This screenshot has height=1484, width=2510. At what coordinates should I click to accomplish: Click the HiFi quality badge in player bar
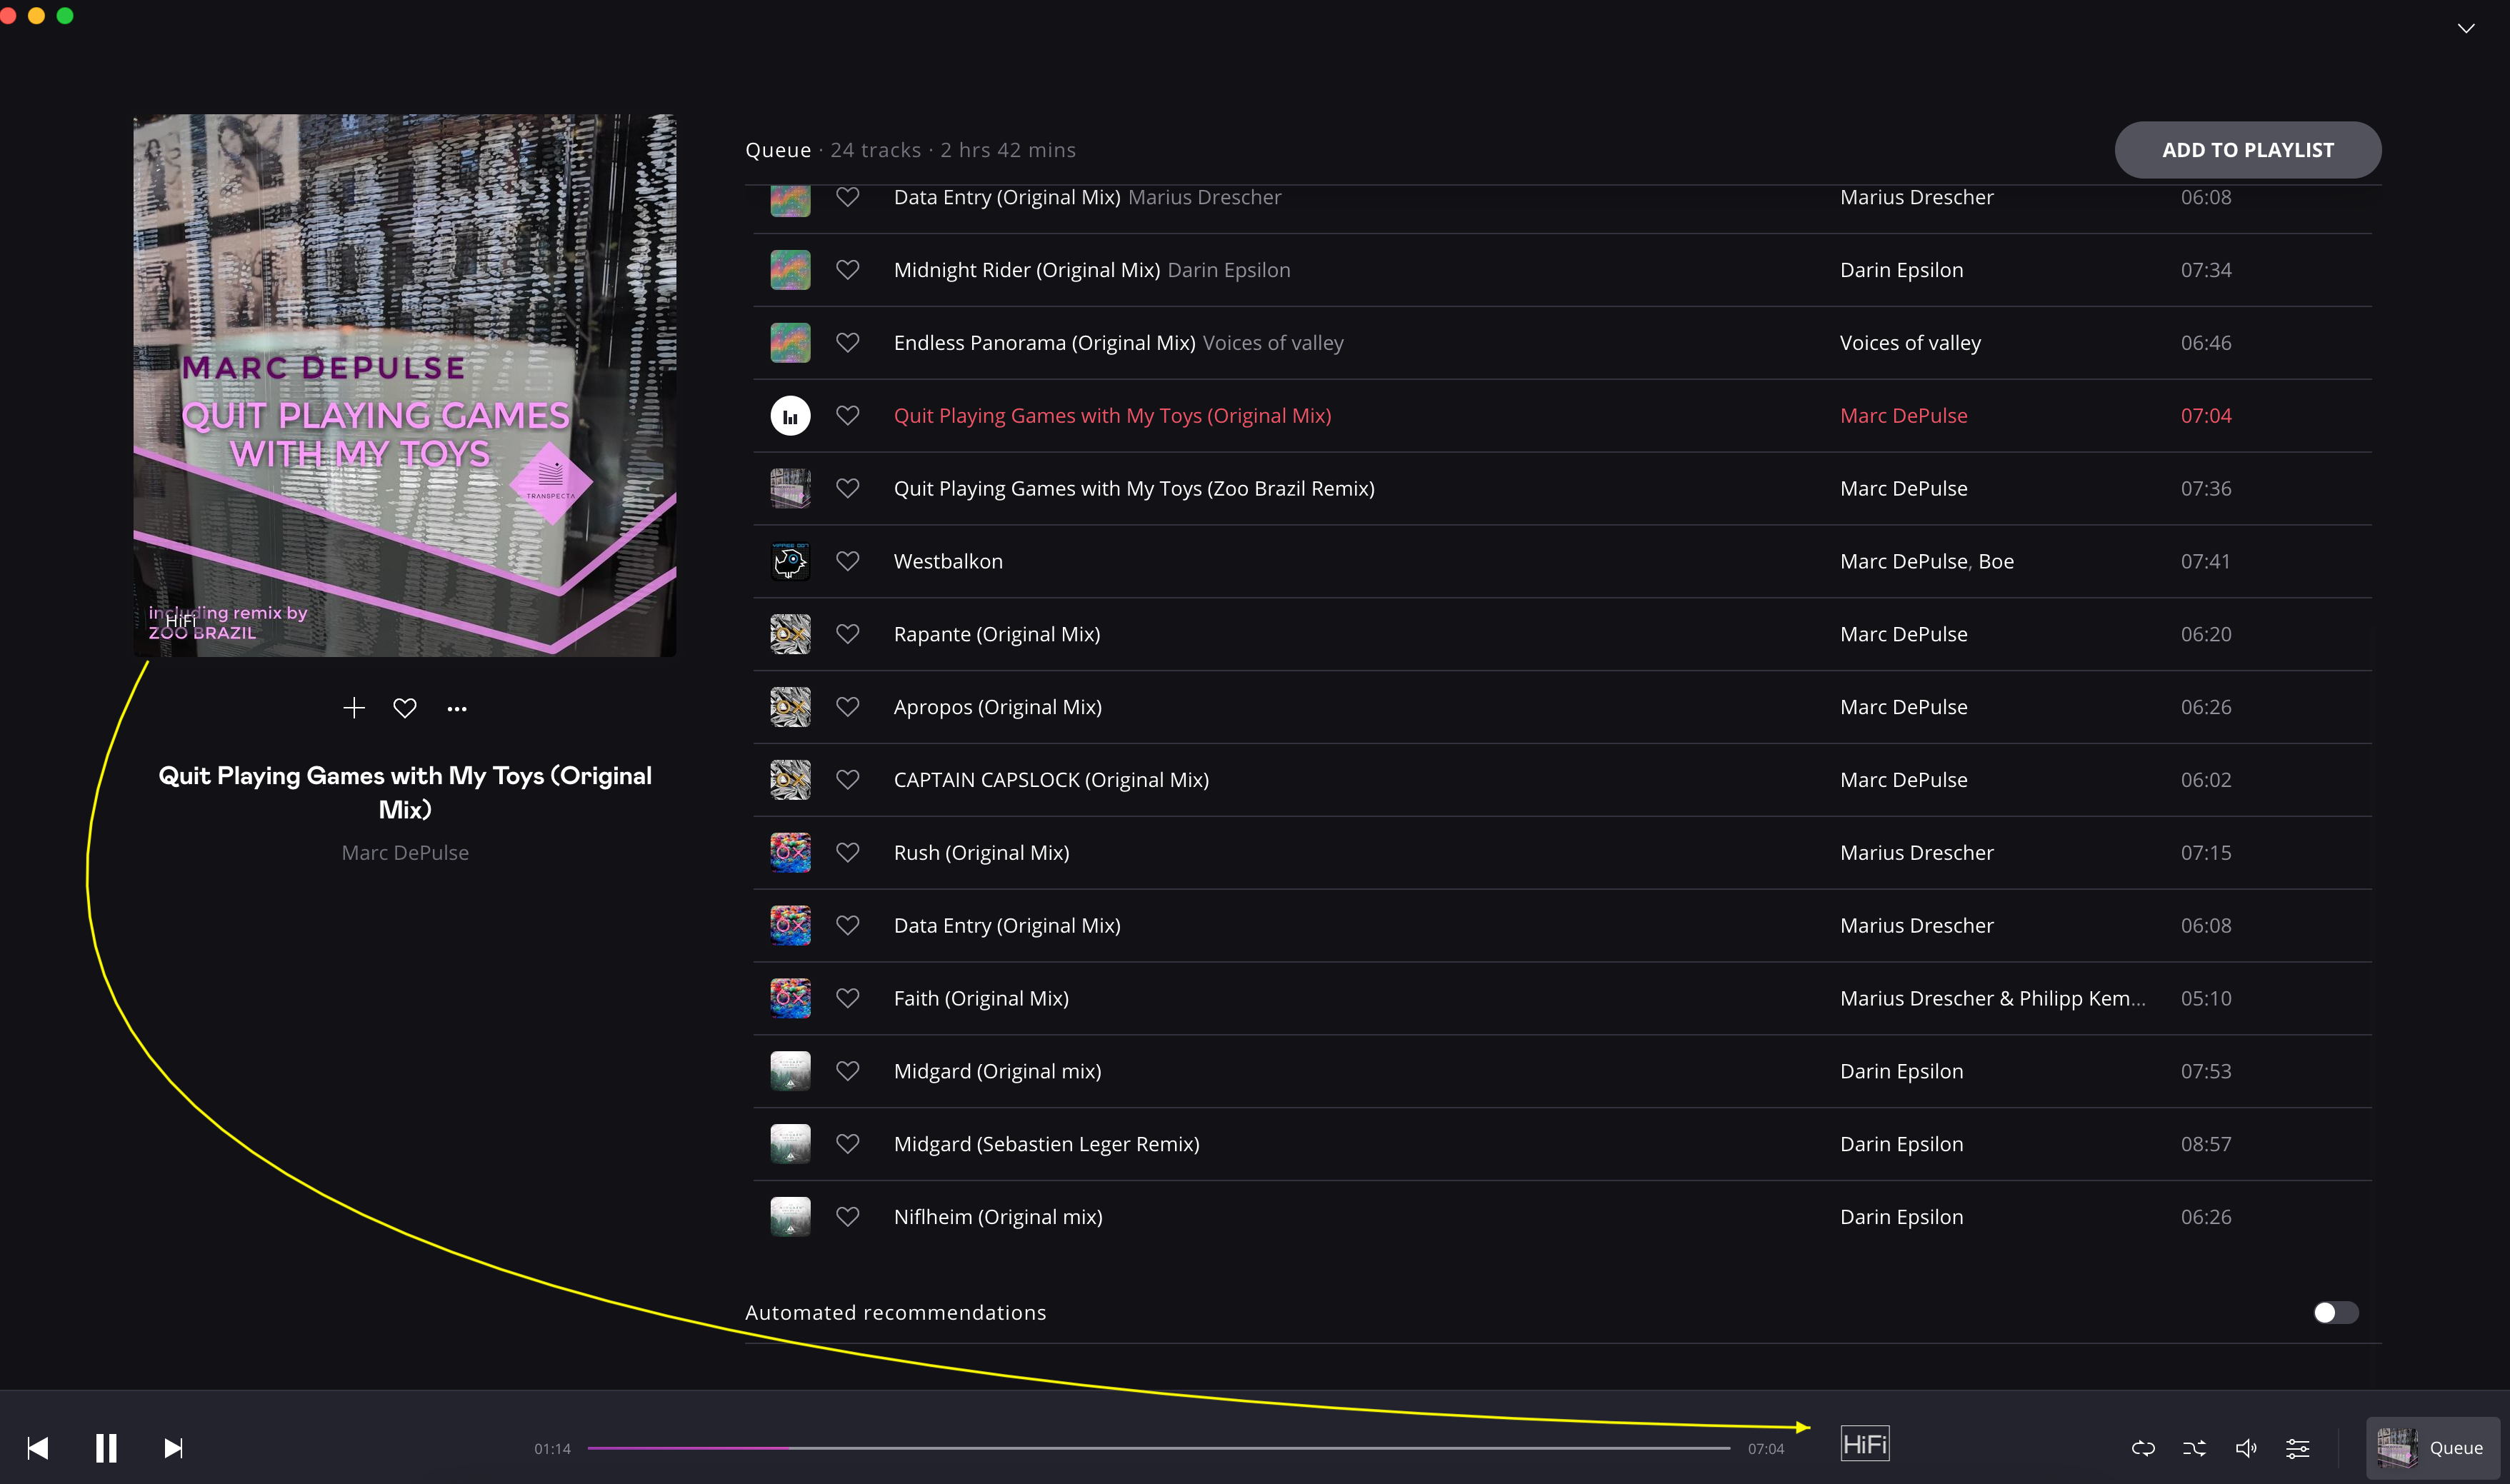1865,1444
